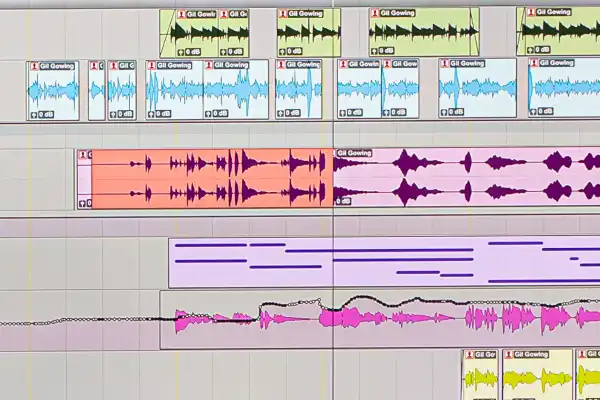Select lowest long note at MIDI clip bottom
Viewport: 600px width, 400px height.
[x=544, y=281]
